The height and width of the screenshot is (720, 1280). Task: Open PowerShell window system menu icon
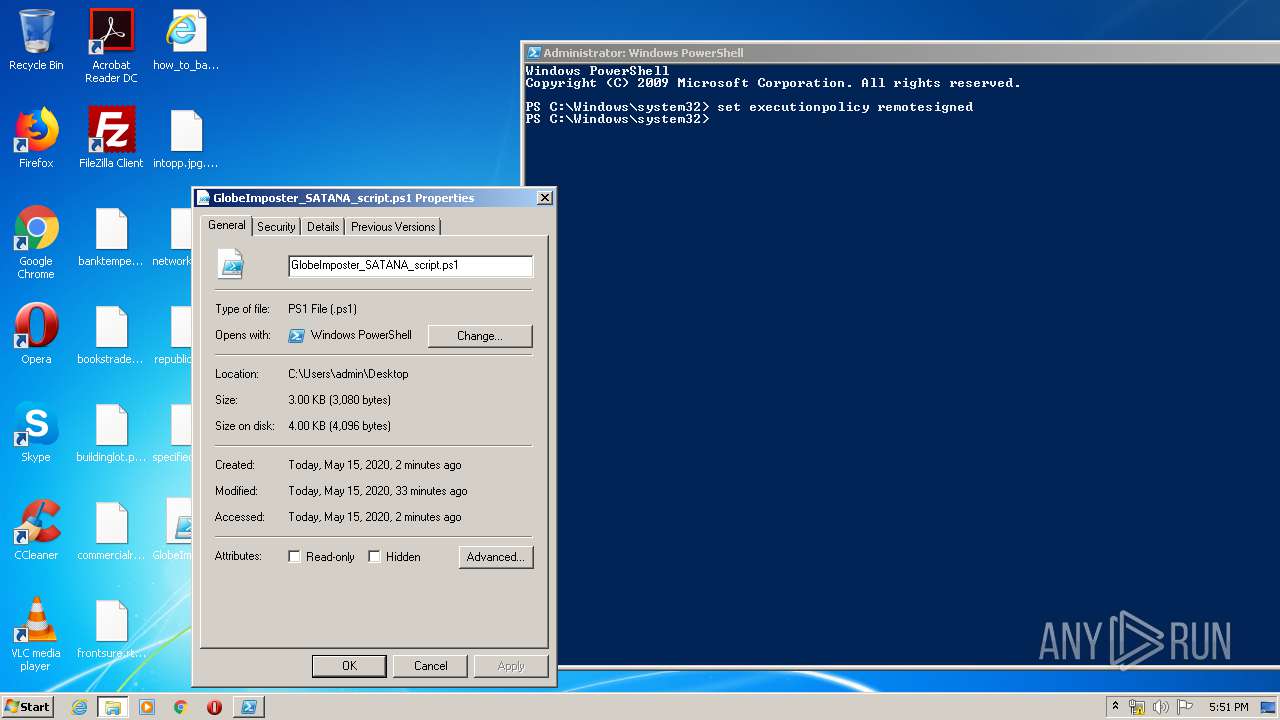click(534, 53)
